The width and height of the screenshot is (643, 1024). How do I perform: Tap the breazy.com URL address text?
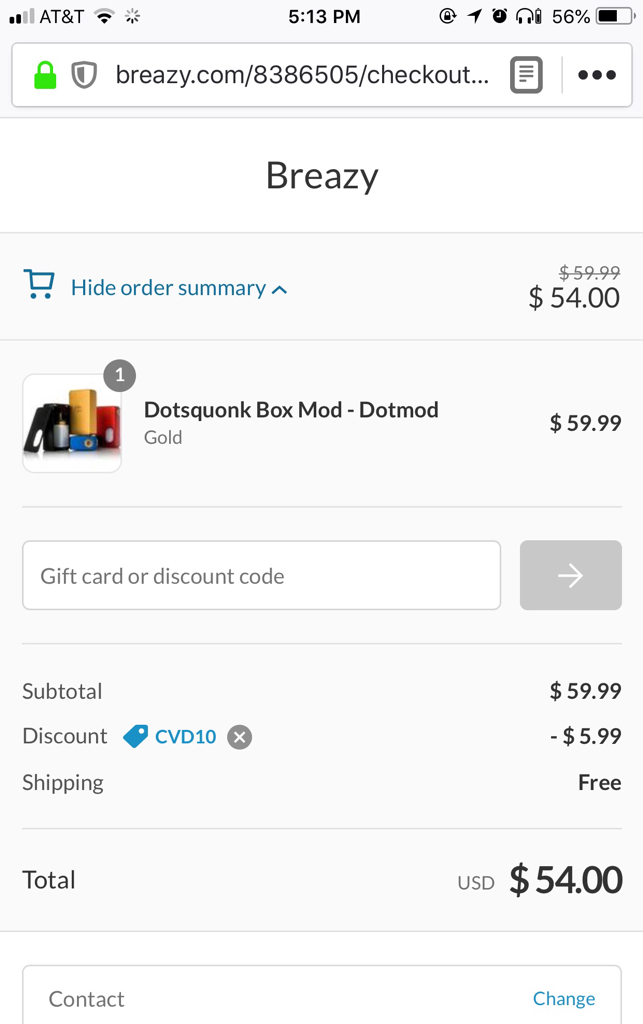302,75
